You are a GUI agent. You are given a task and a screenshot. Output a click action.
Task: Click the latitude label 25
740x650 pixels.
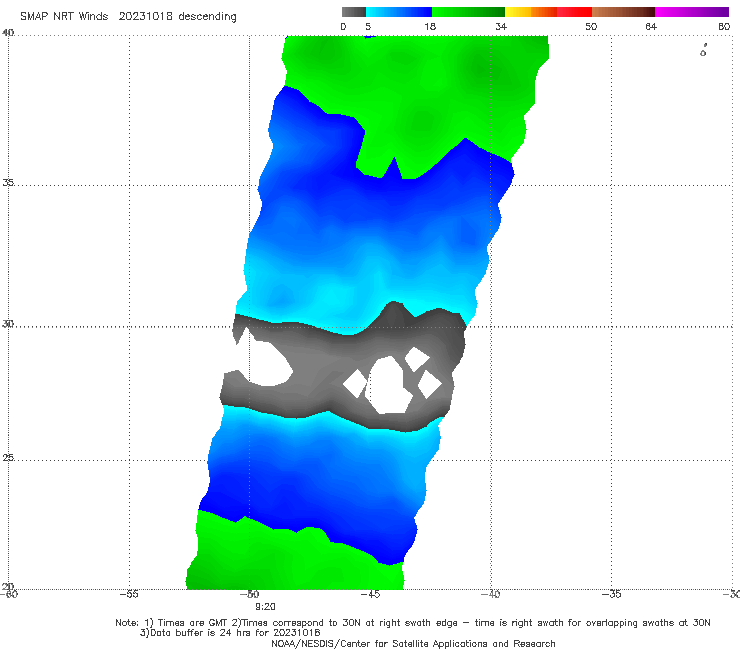click(x=8, y=457)
